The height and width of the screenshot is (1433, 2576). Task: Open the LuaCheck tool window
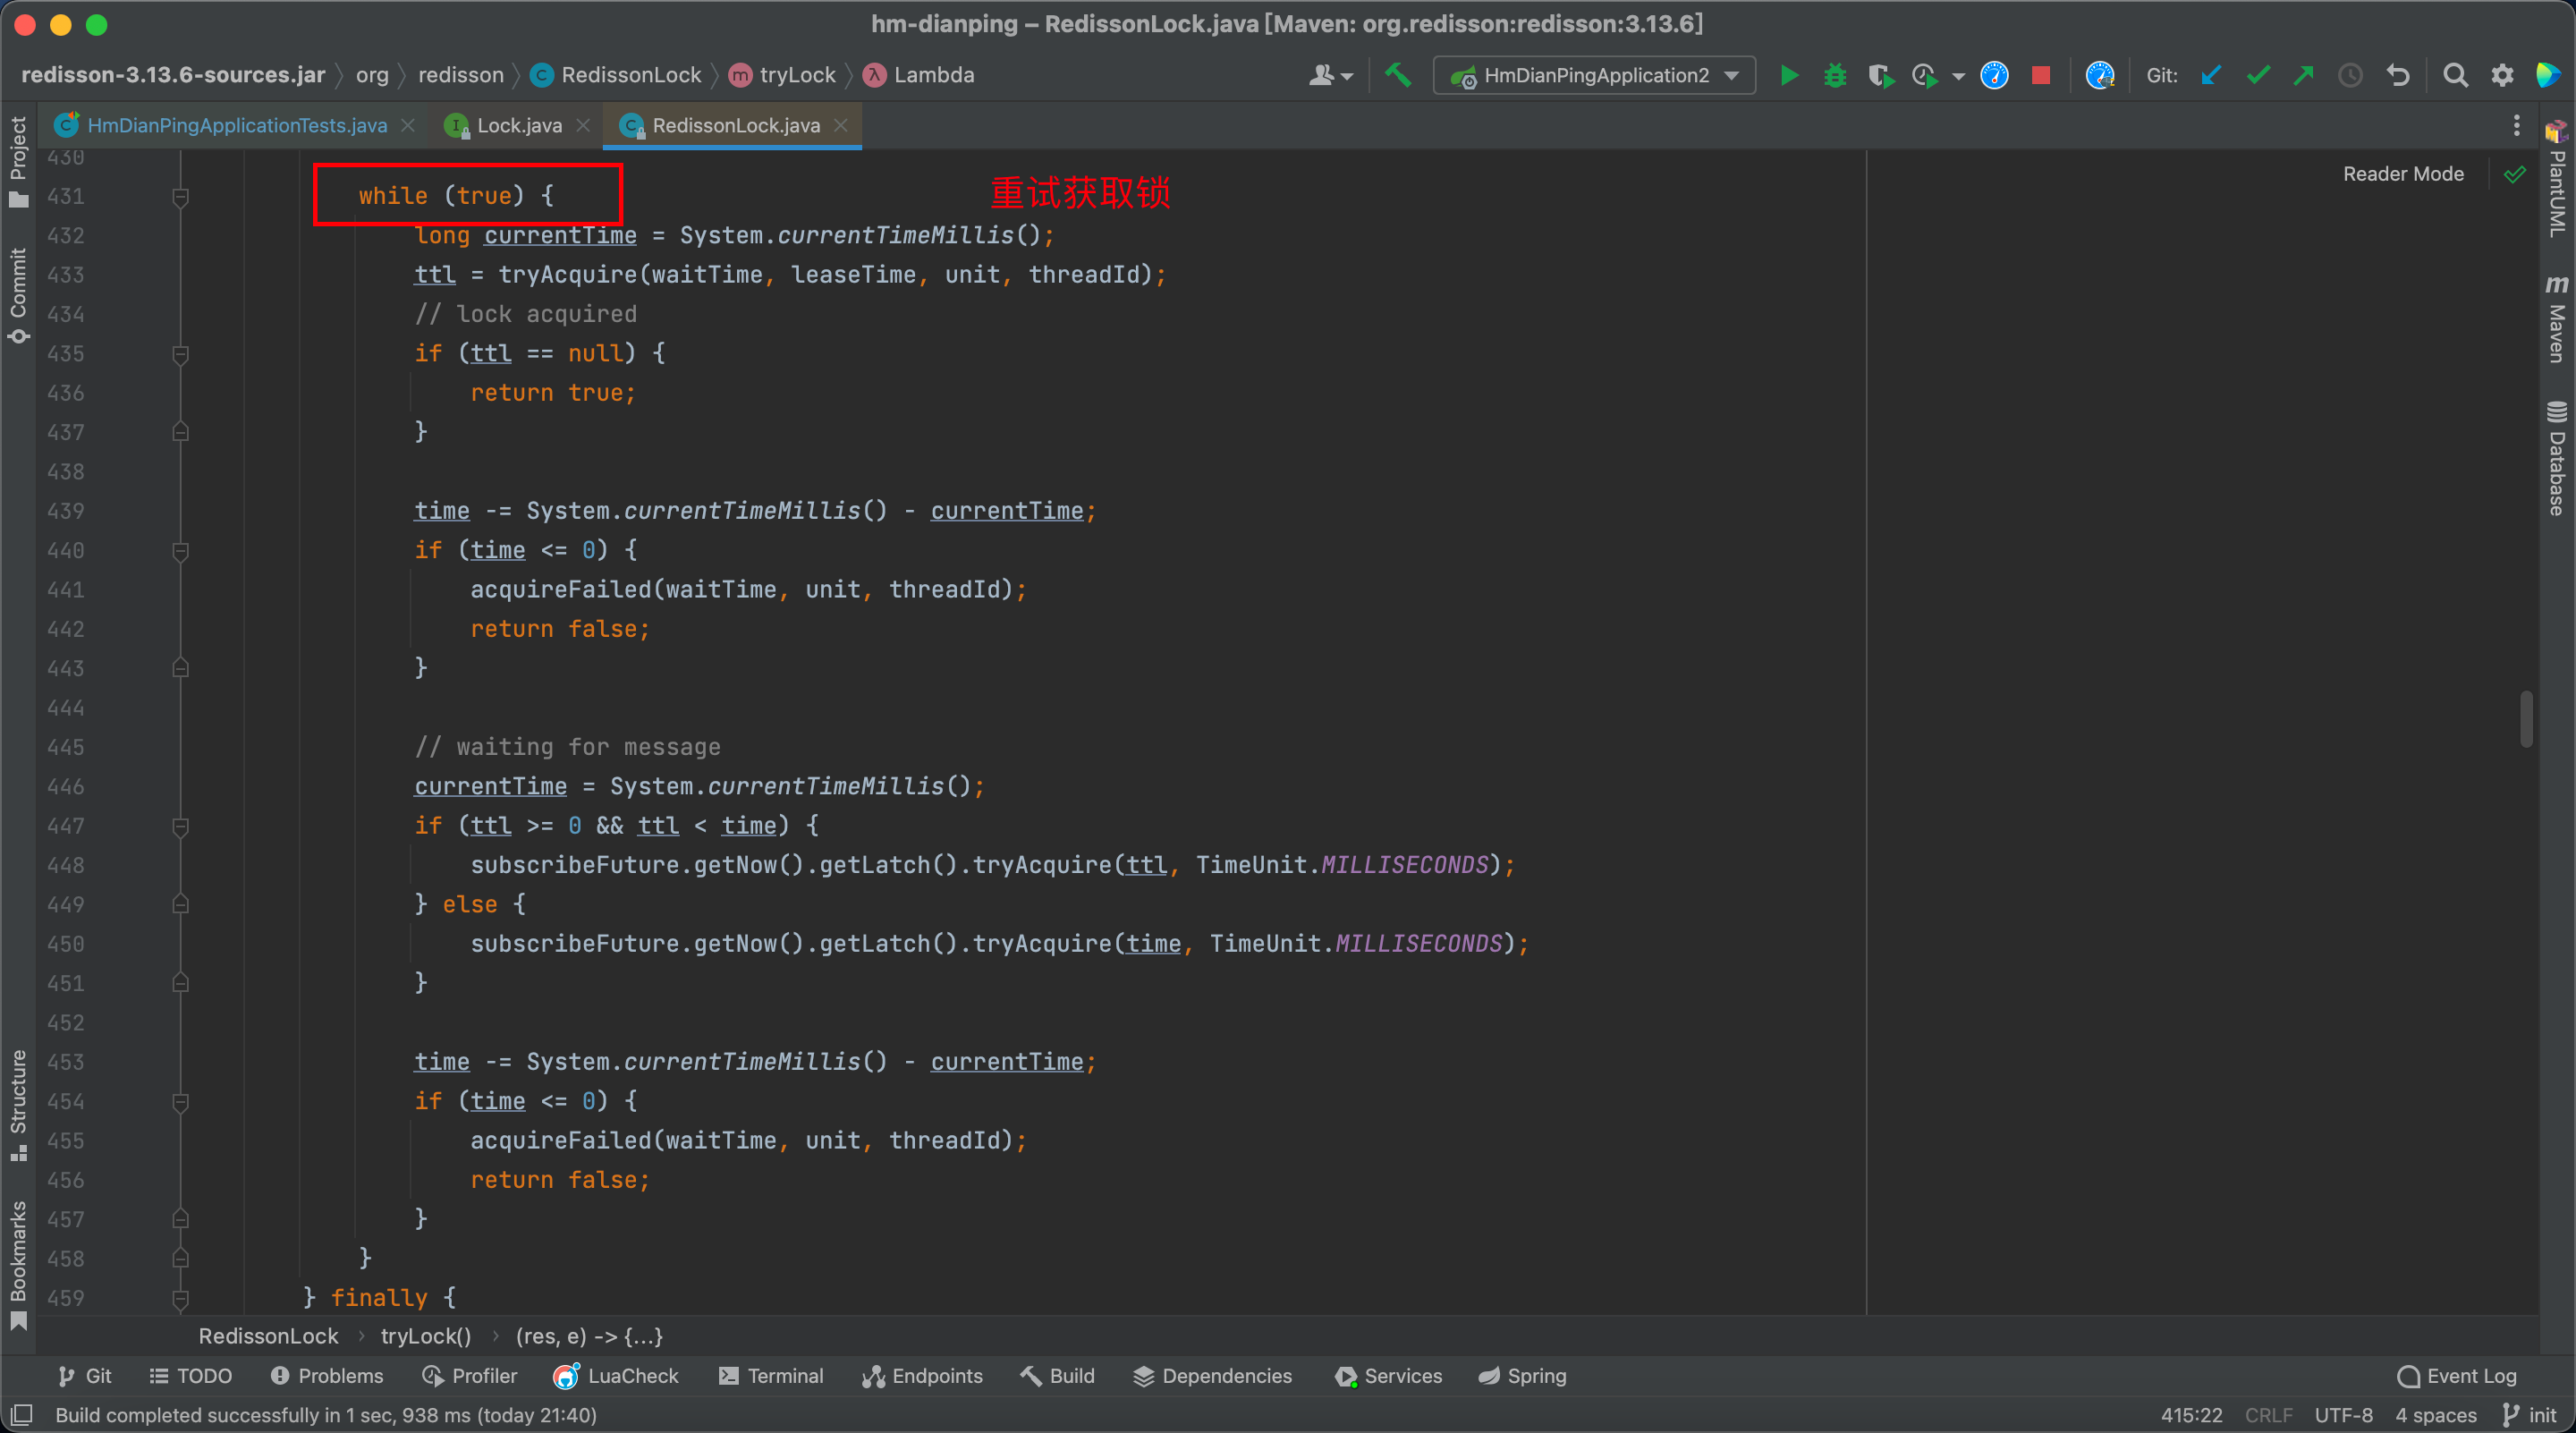pos(617,1376)
